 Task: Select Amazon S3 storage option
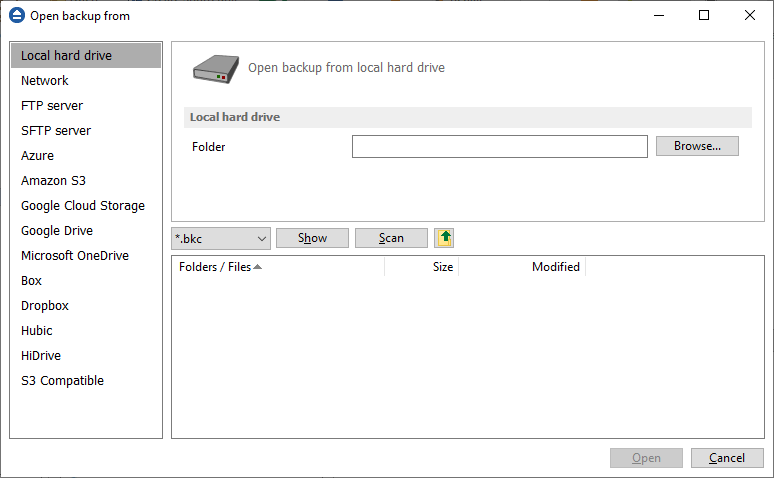tap(86, 181)
